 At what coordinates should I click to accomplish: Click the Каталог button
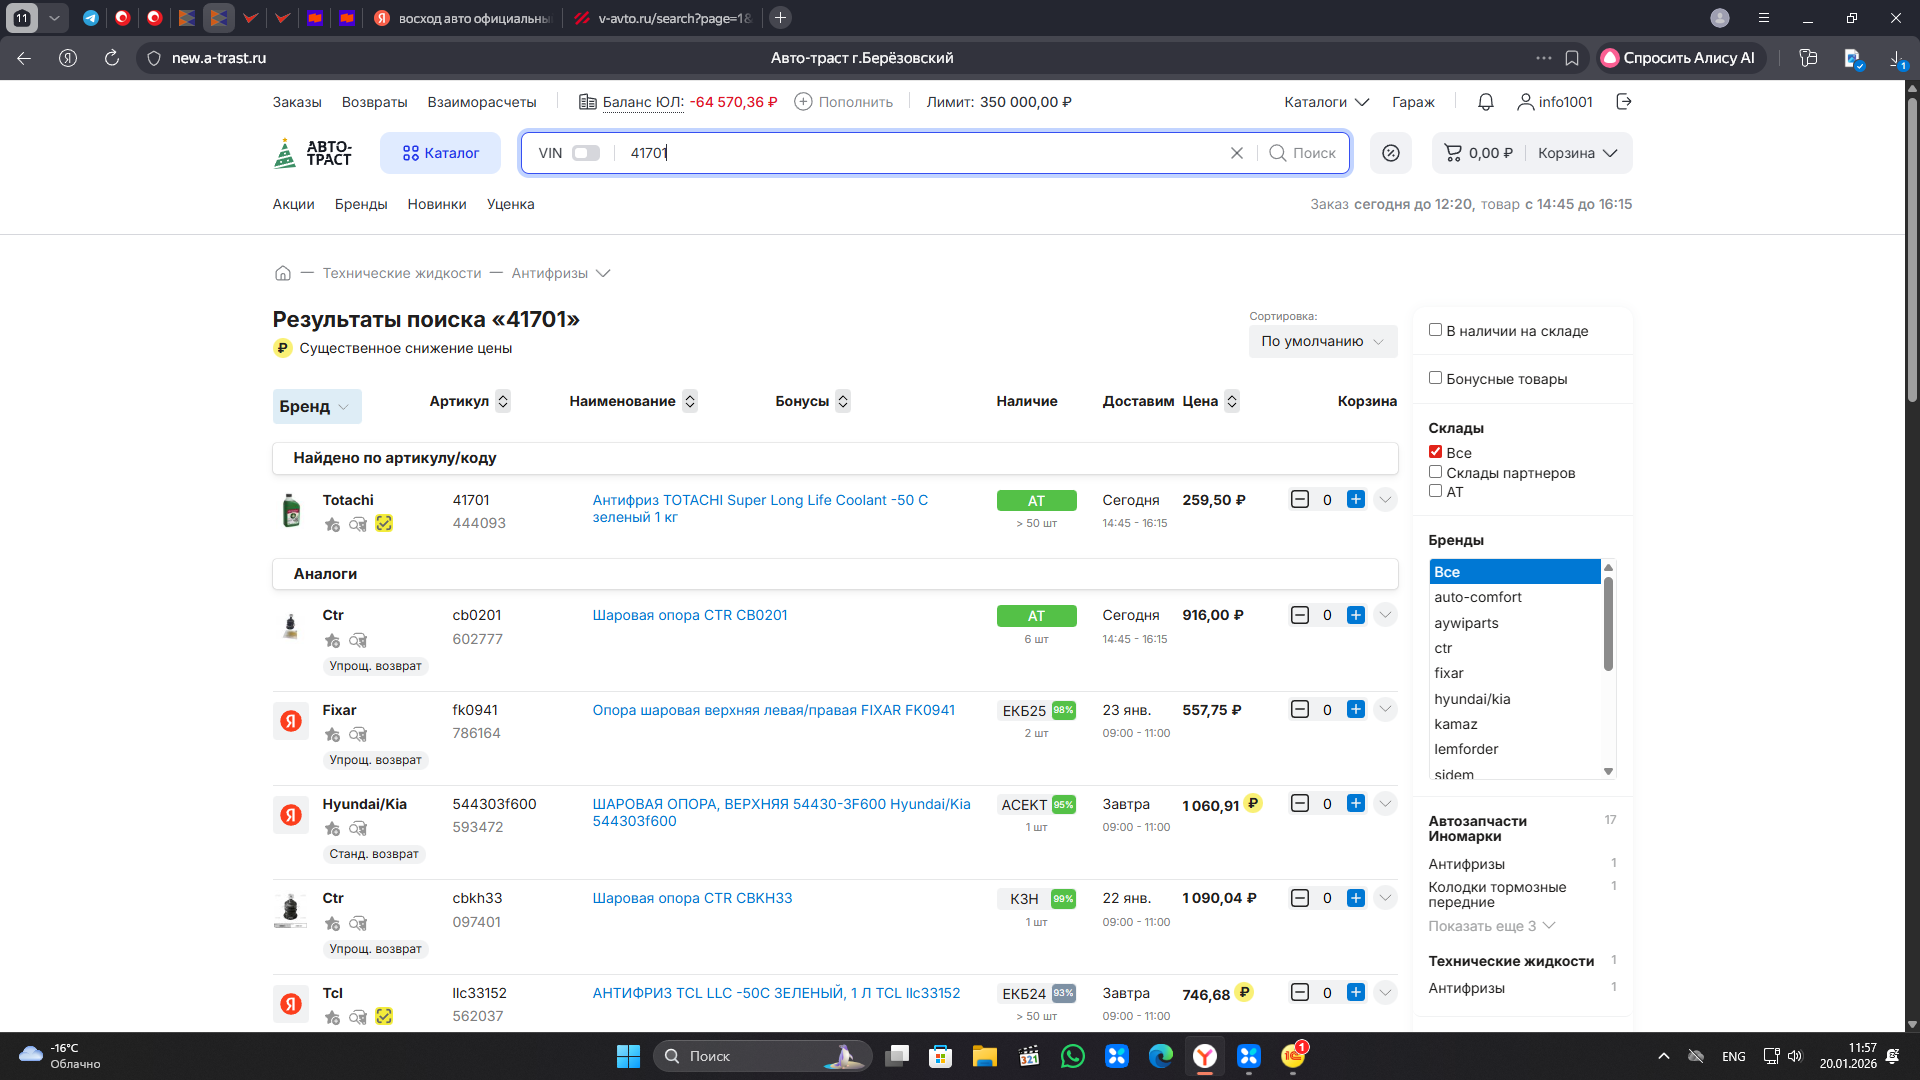[440, 153]
